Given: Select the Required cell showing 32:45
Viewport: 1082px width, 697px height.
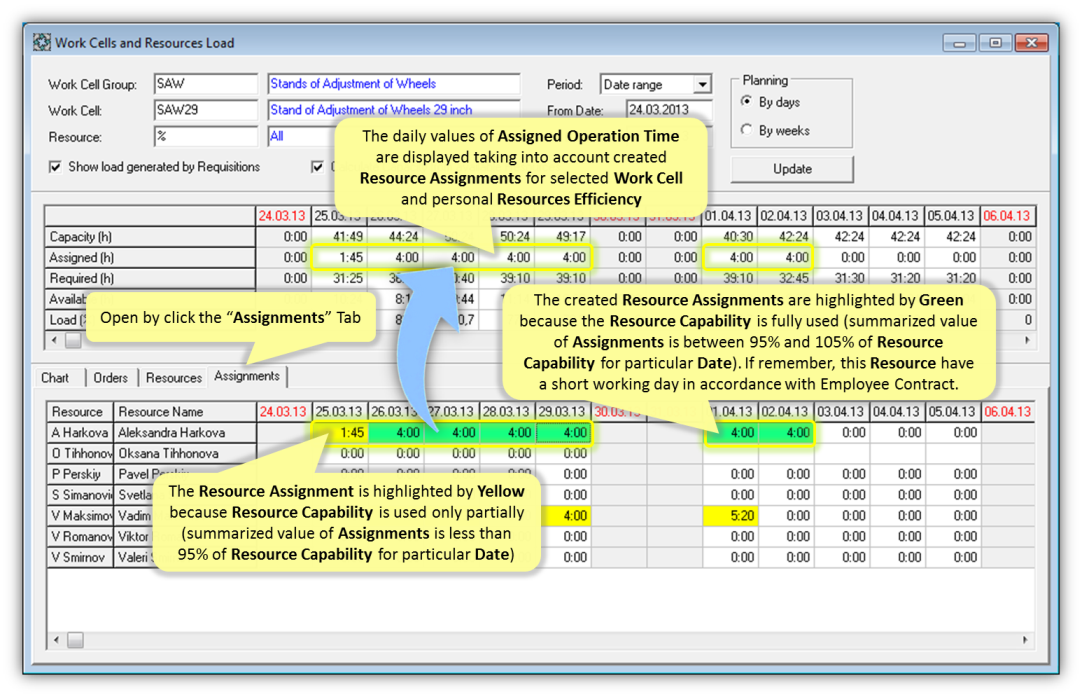Looking at the screenshot, I should click(785, 278).
